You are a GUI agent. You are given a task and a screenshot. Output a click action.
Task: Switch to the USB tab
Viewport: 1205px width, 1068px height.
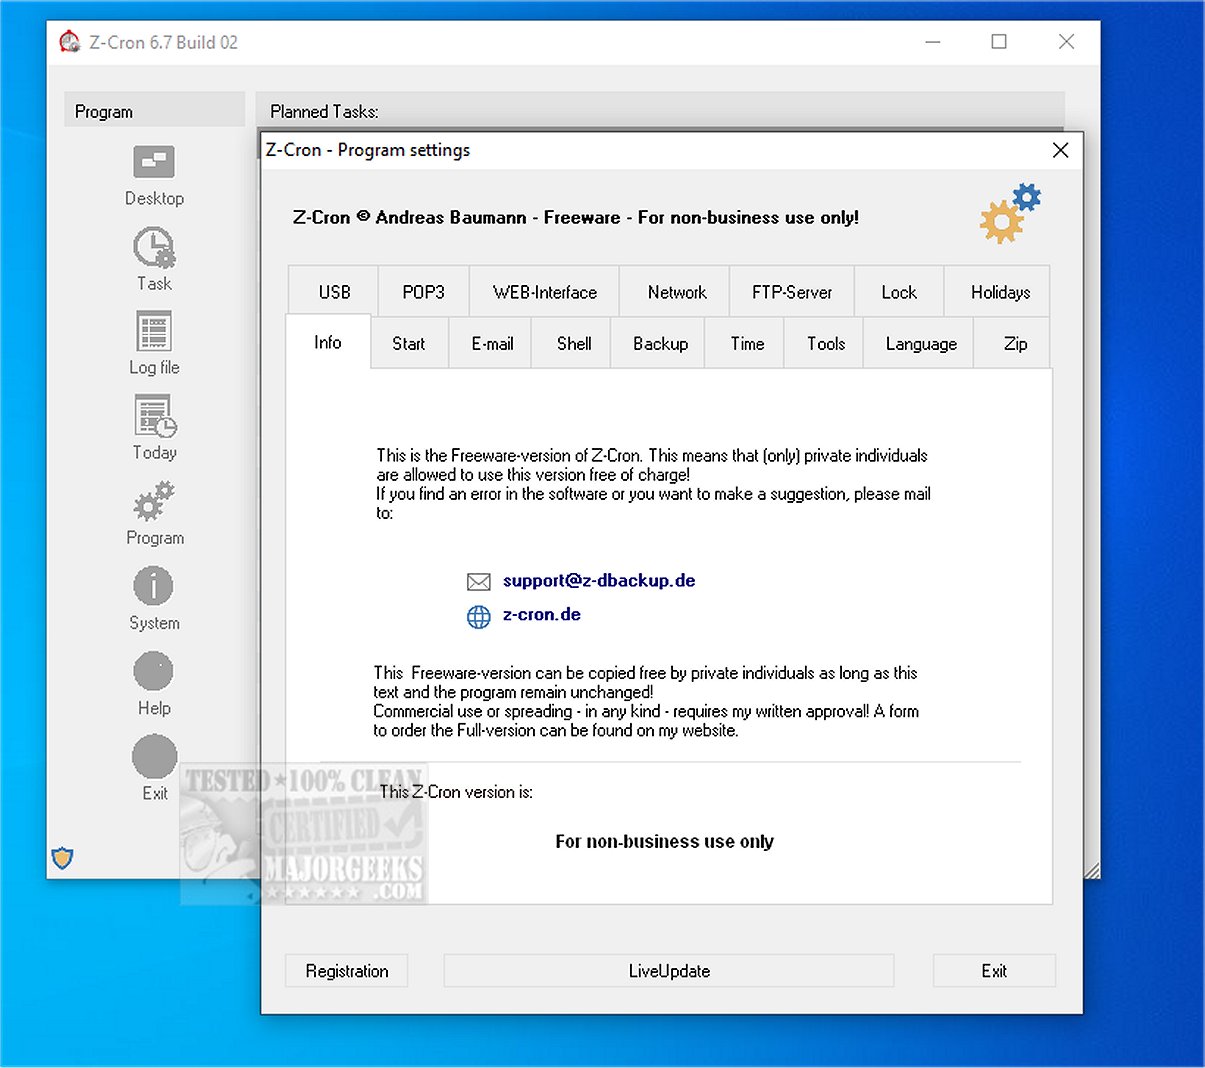(x=334, y=292)
